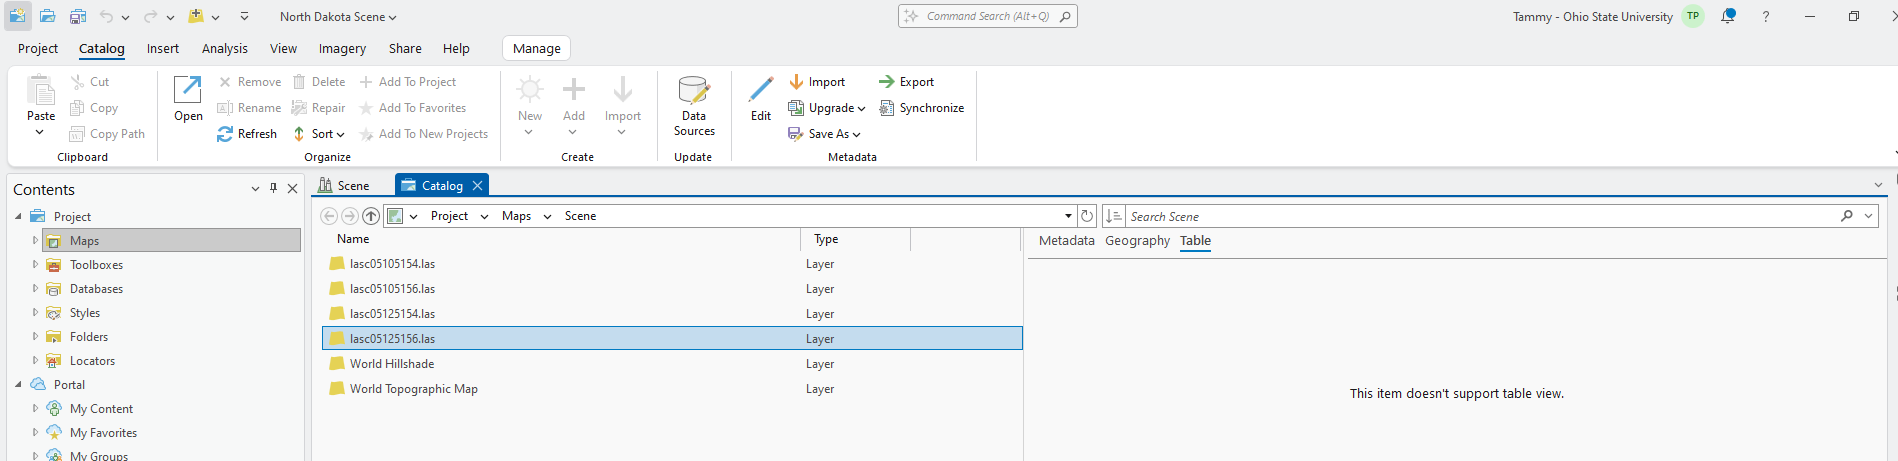
Task: Open the Sort dropdown menu
Action: tap(327, 134)
